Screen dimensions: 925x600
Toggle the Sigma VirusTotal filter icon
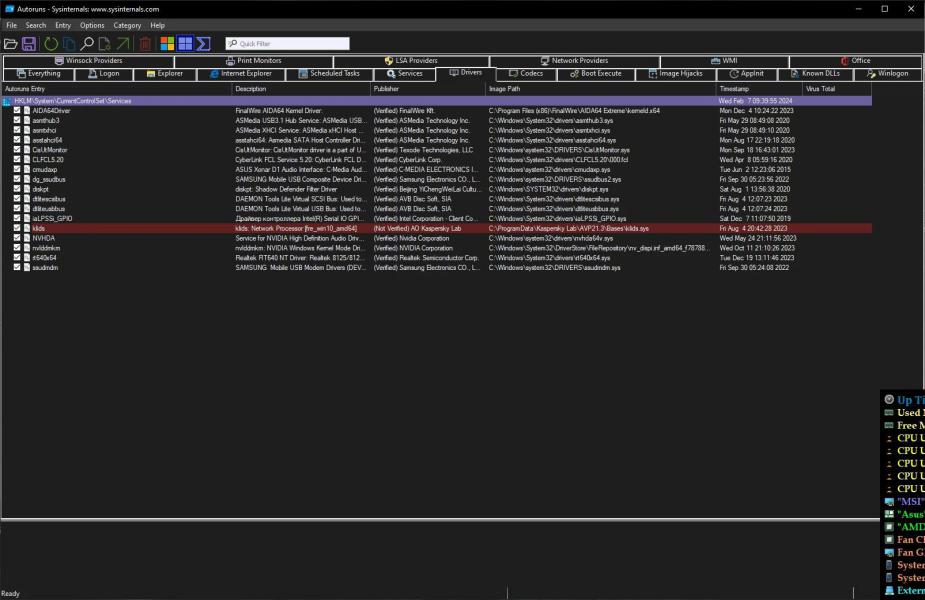pos(204,44)
